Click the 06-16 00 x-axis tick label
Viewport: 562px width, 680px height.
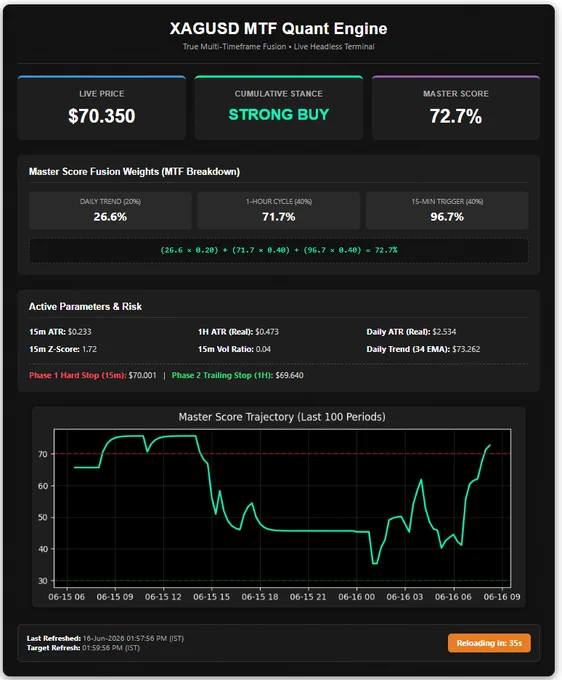pyautogui.click(x=356, y=597)
